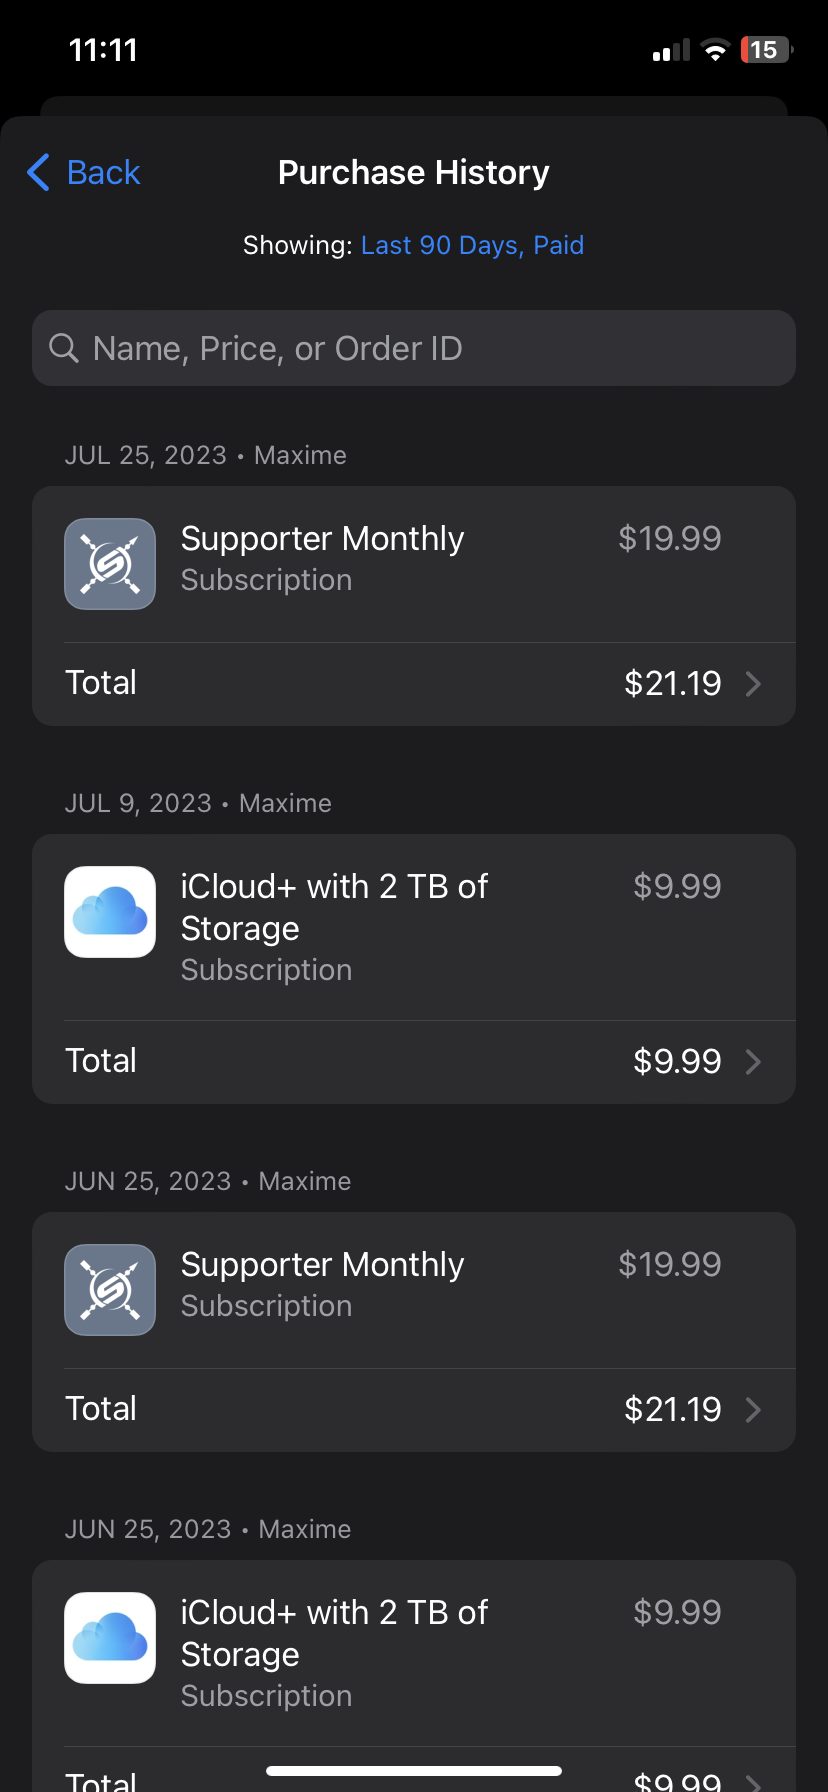The height and width of the screenshot is (1792, 828).
Task: Tap the search magnifying glass icon
Action: tap(64, 348)
